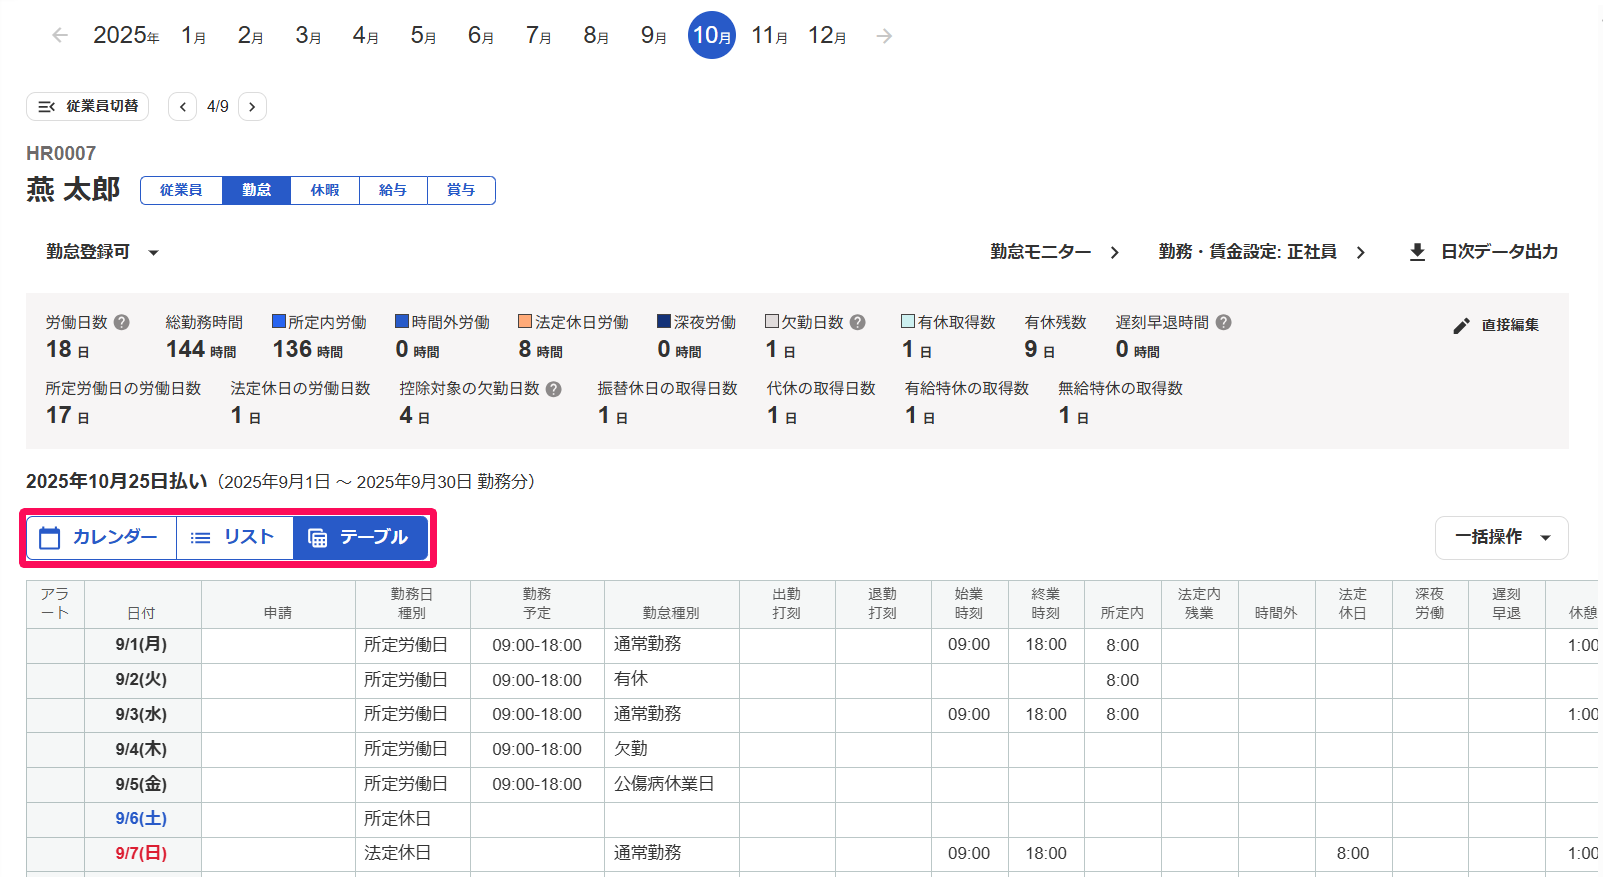Show previous employee with left chevron

point(182,106)
